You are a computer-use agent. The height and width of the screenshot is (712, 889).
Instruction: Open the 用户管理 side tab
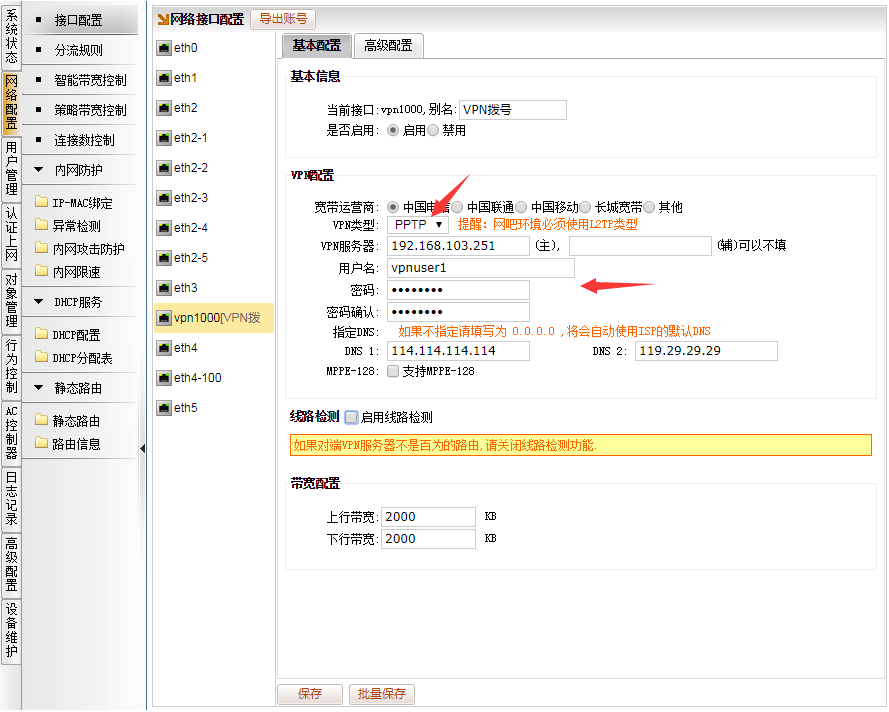11,168
